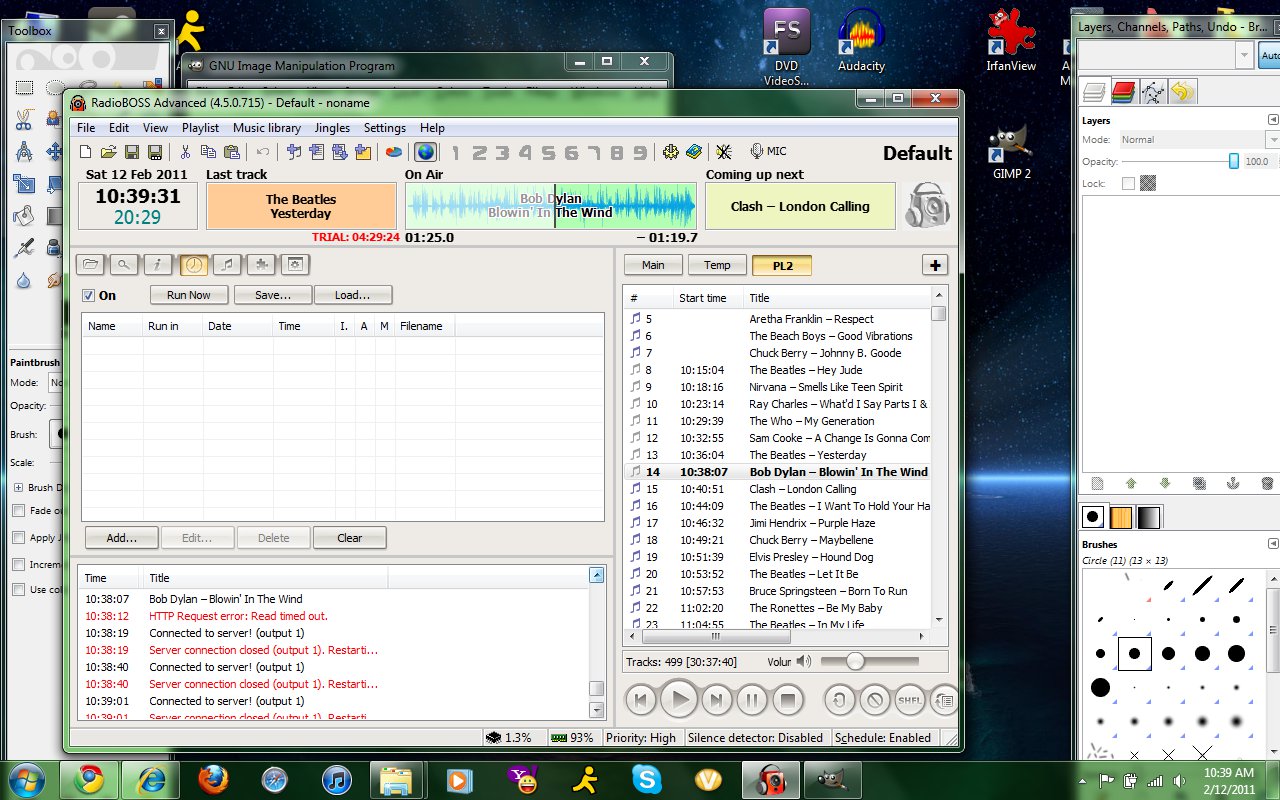Click the On Air waveform progress display
This screenshot has height=800, width=1280.
[x=550, y=206]
